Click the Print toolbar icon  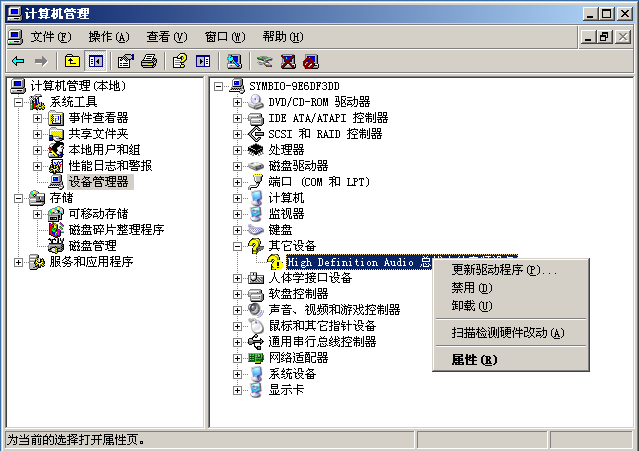(x=149, y=61)
